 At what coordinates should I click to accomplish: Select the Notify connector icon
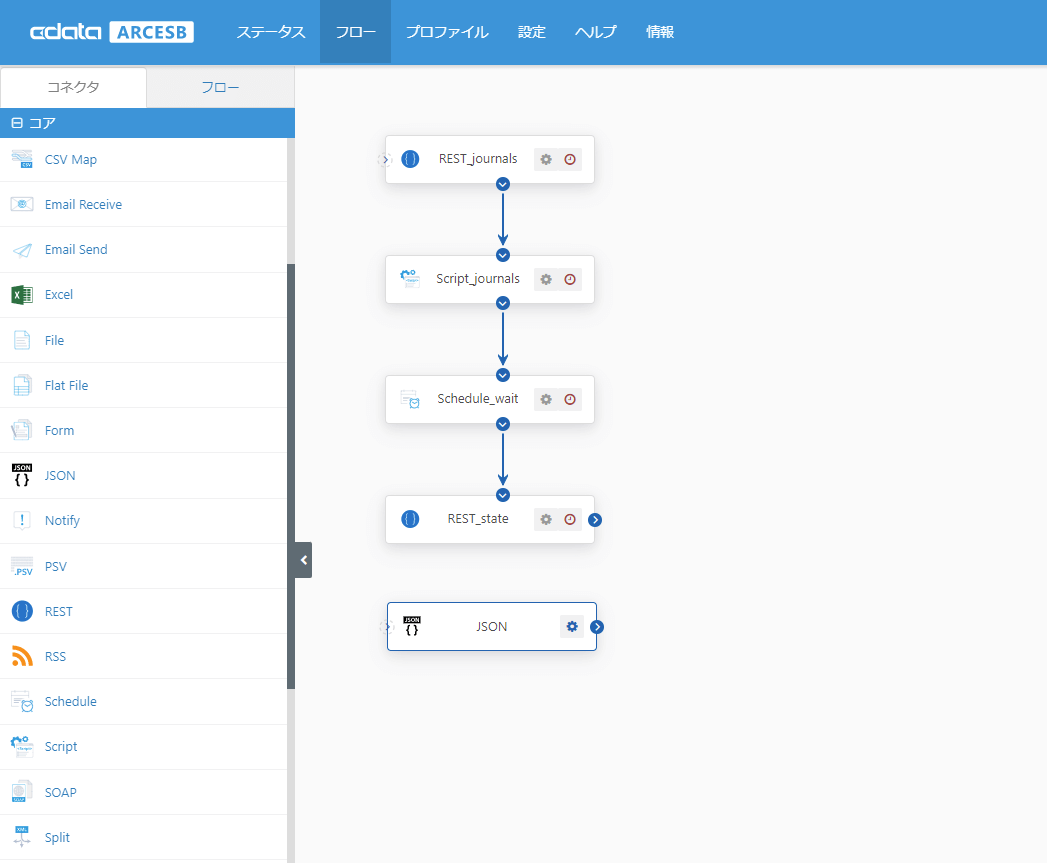pos(22,520)
